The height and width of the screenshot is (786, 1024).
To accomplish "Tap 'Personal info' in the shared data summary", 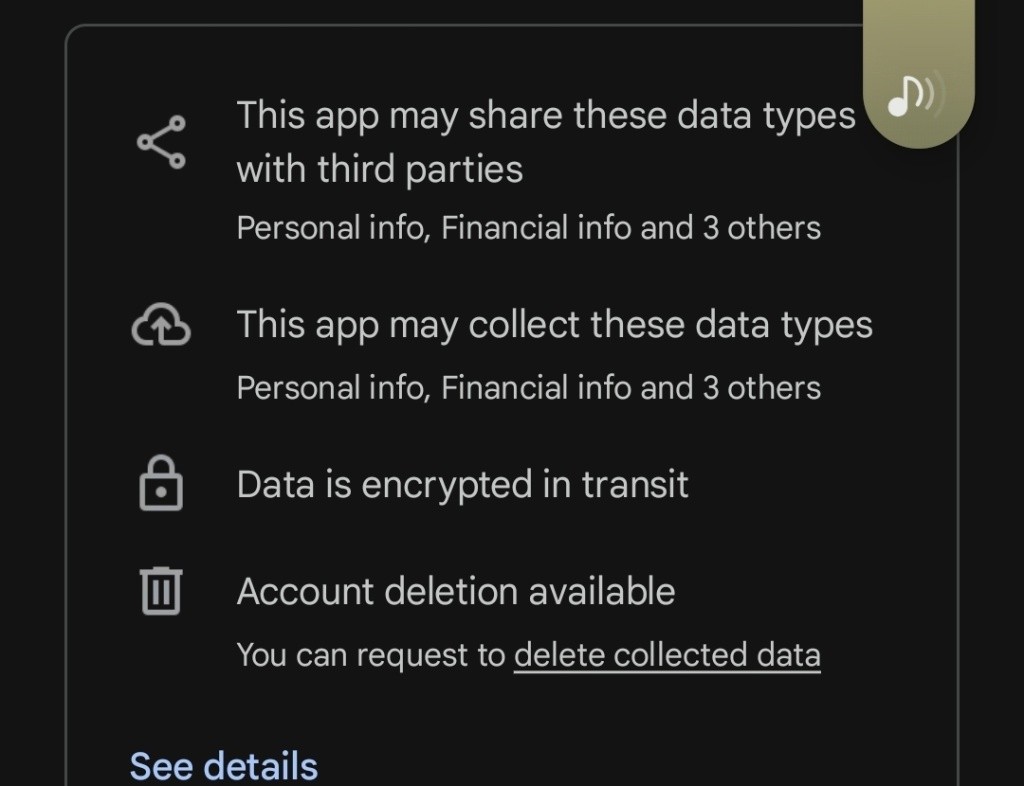I will click(331, 228).
